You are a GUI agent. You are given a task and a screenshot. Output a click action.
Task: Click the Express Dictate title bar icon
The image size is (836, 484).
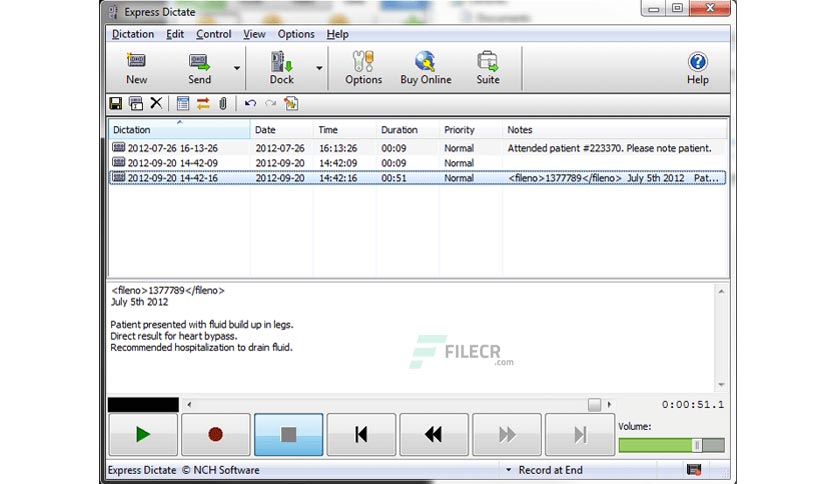113,12
